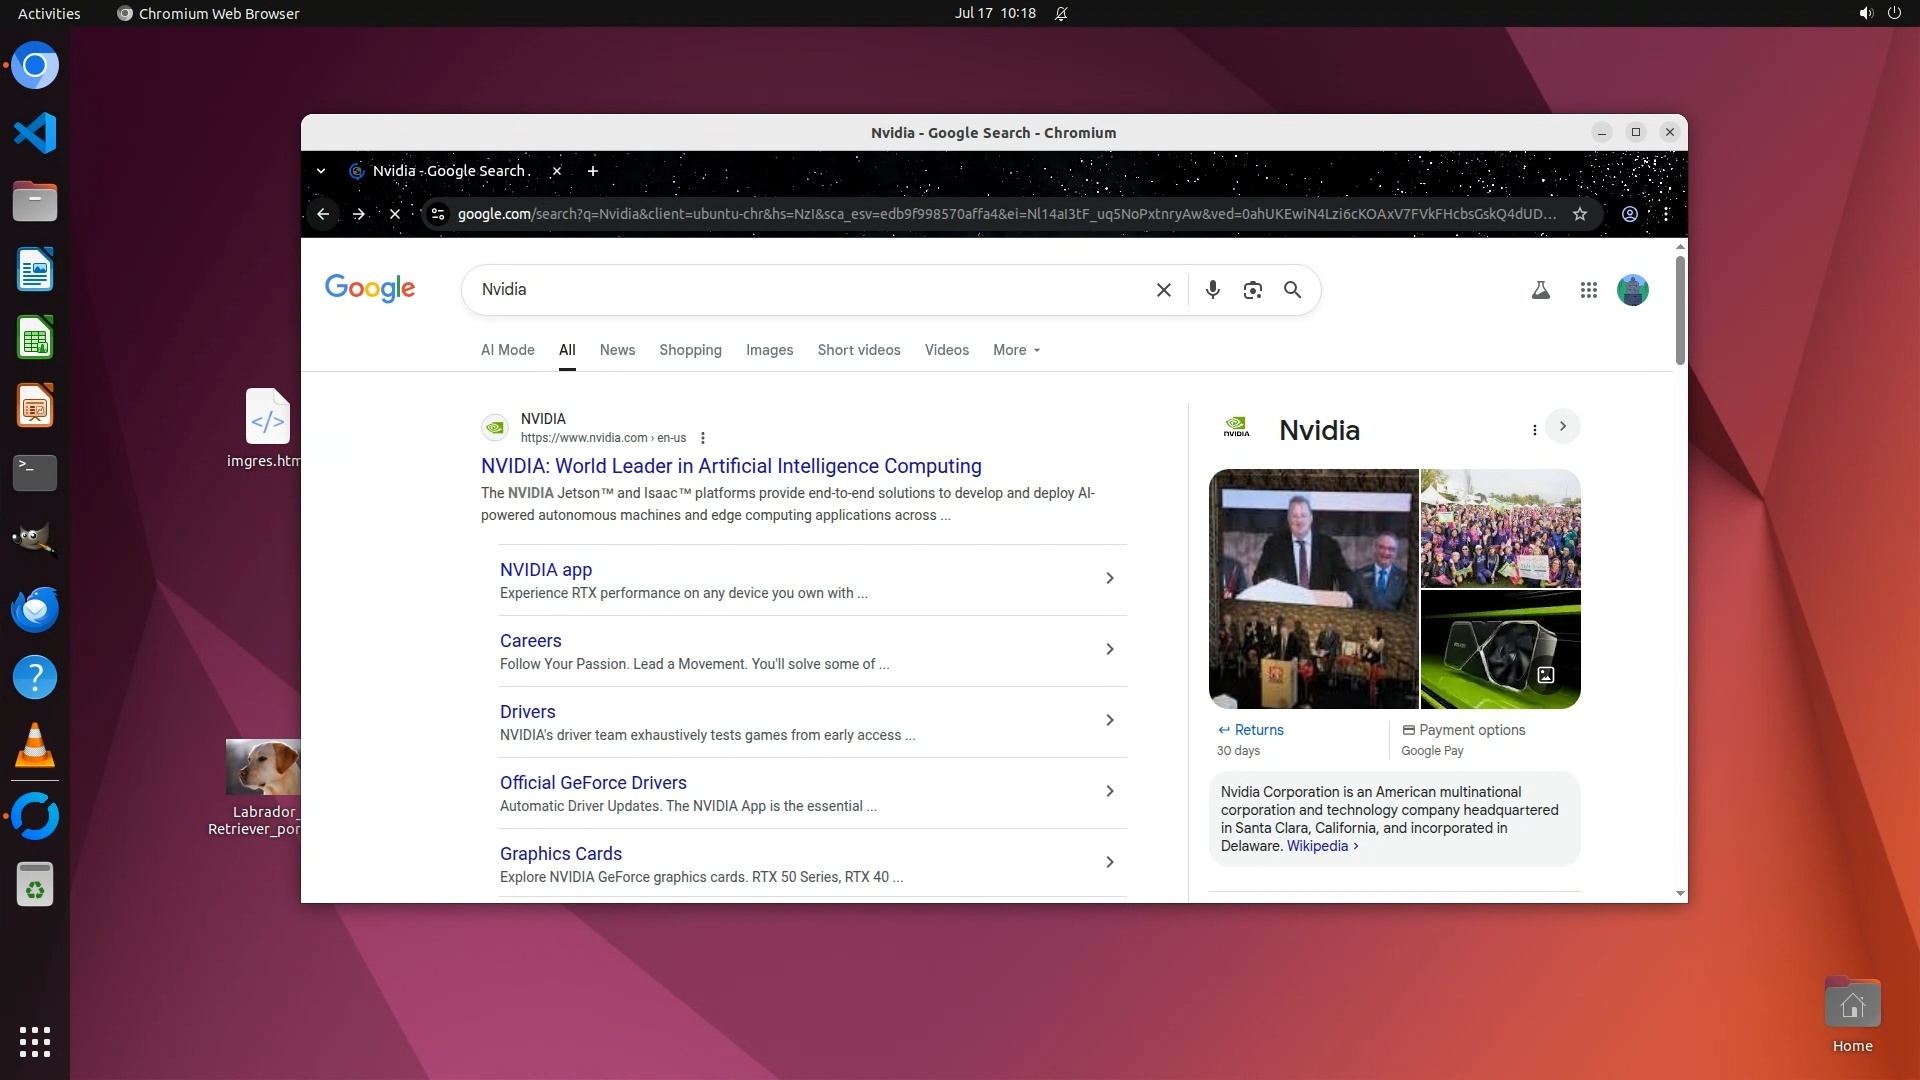Clear the Nvidia search query
This screenshot has height=1080, width=1920.
click(x=1163, y=290)
